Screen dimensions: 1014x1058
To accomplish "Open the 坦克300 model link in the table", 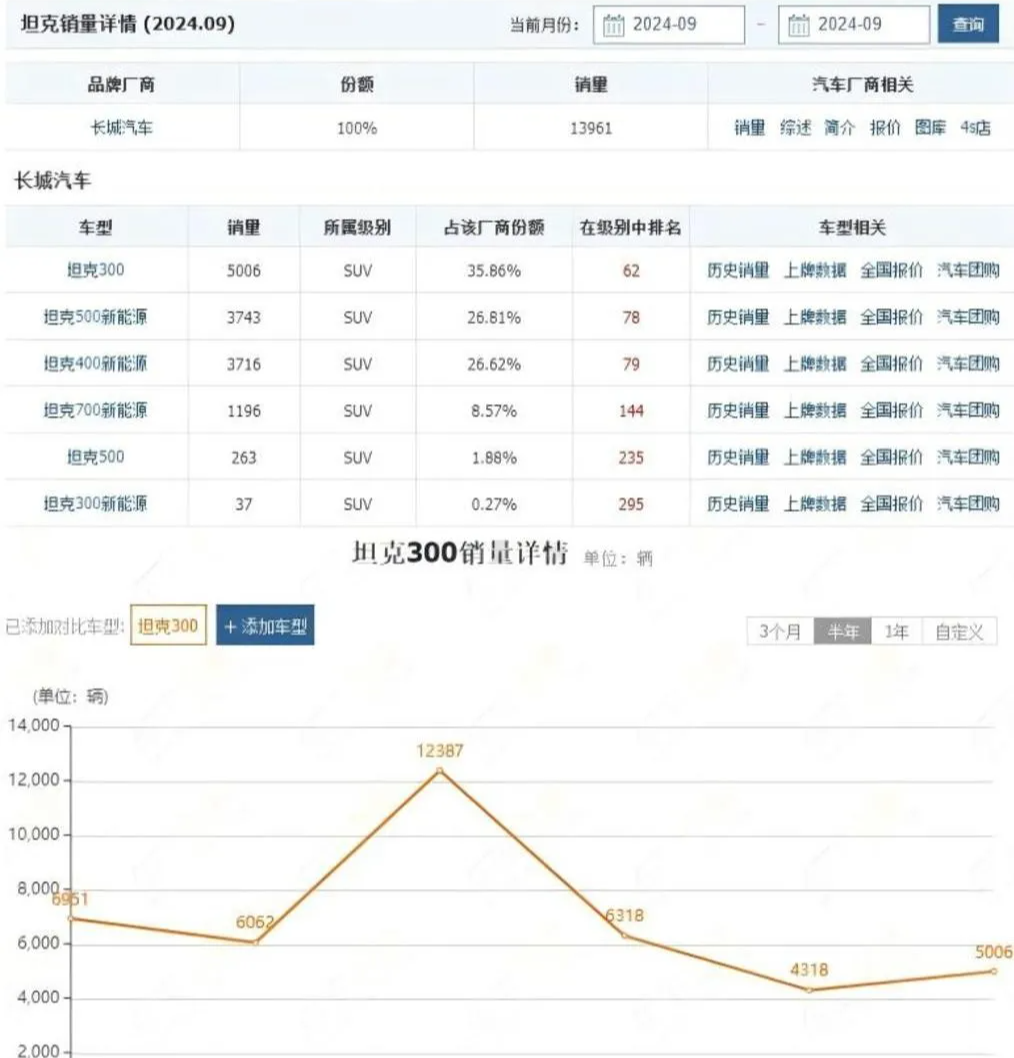I will click(96, 270).
